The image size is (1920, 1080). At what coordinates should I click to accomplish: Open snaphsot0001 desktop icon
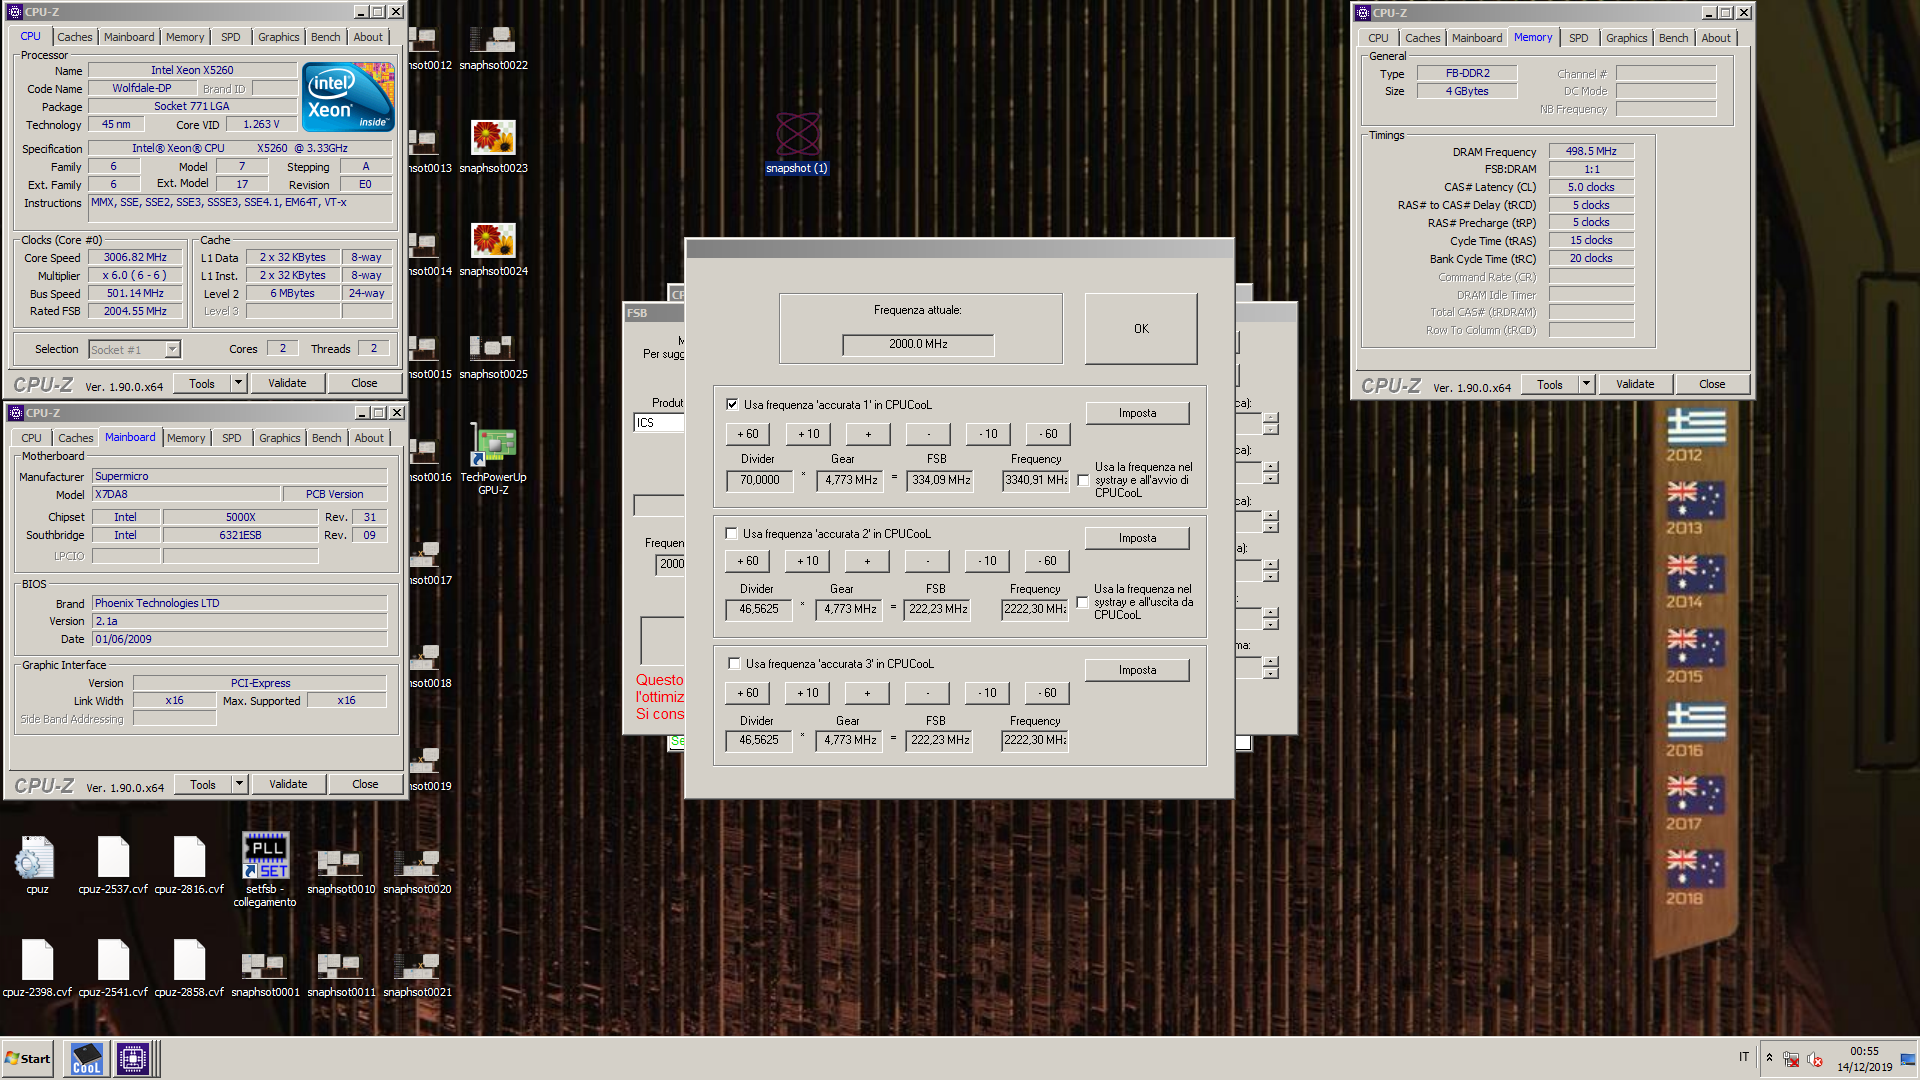265,973
